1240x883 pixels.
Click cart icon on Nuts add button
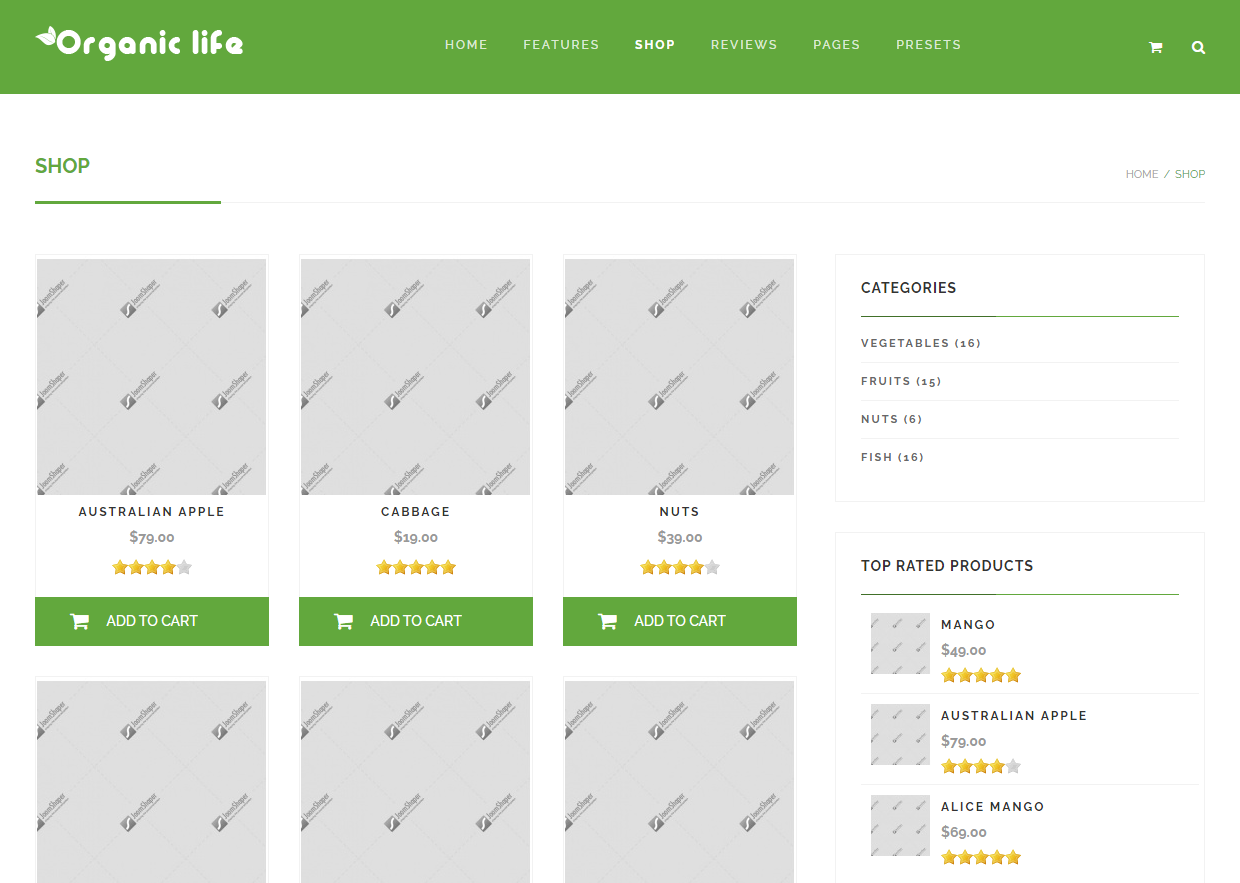pos(607,621)
